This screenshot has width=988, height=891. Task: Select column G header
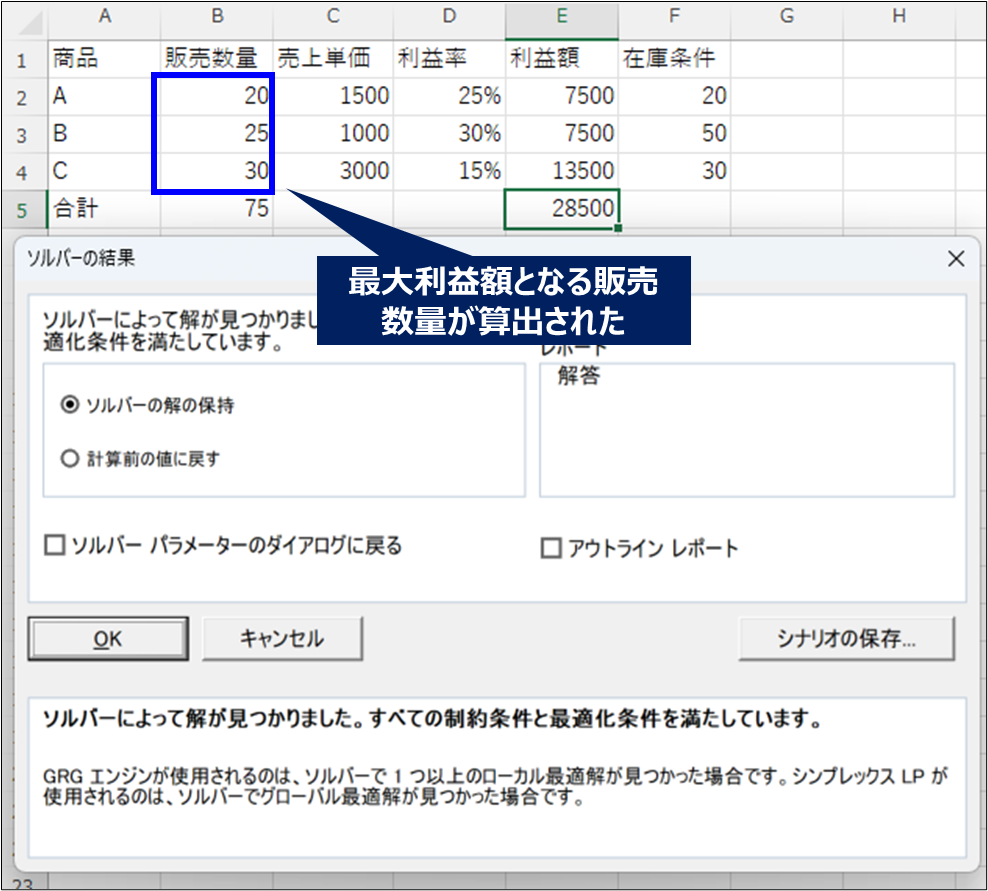[786, 15]
